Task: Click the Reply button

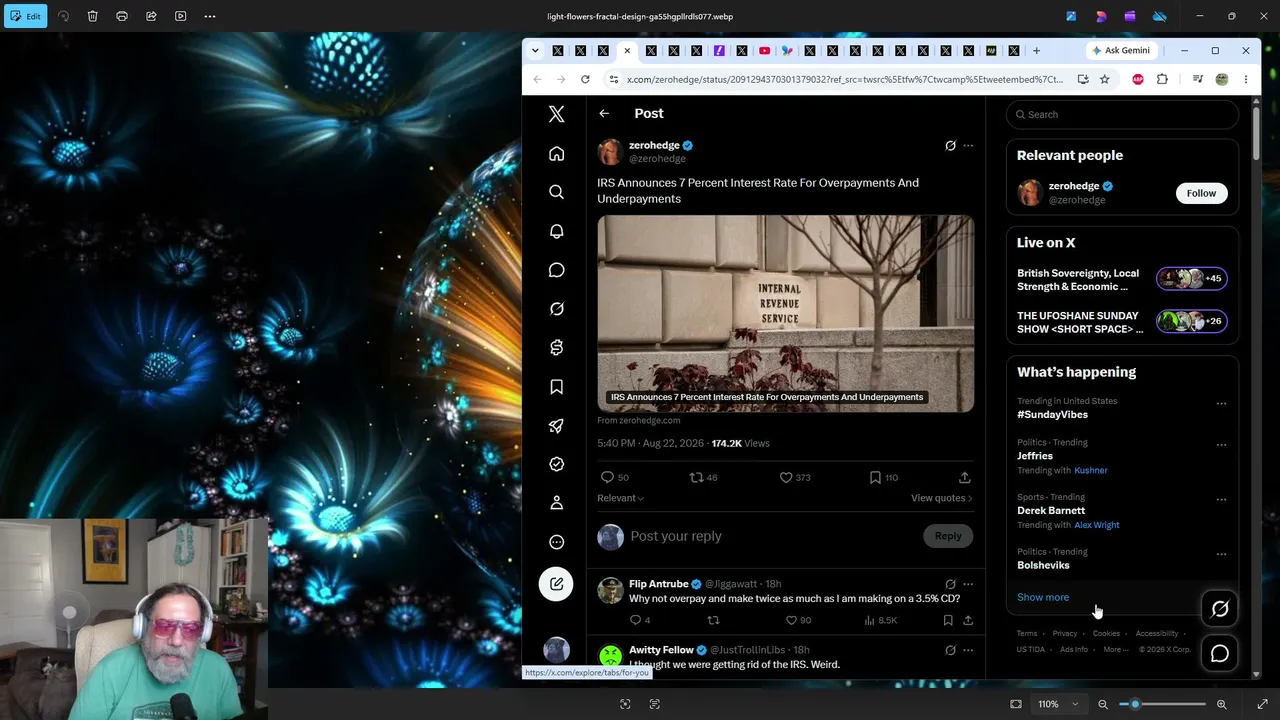Action: (948, 536)
